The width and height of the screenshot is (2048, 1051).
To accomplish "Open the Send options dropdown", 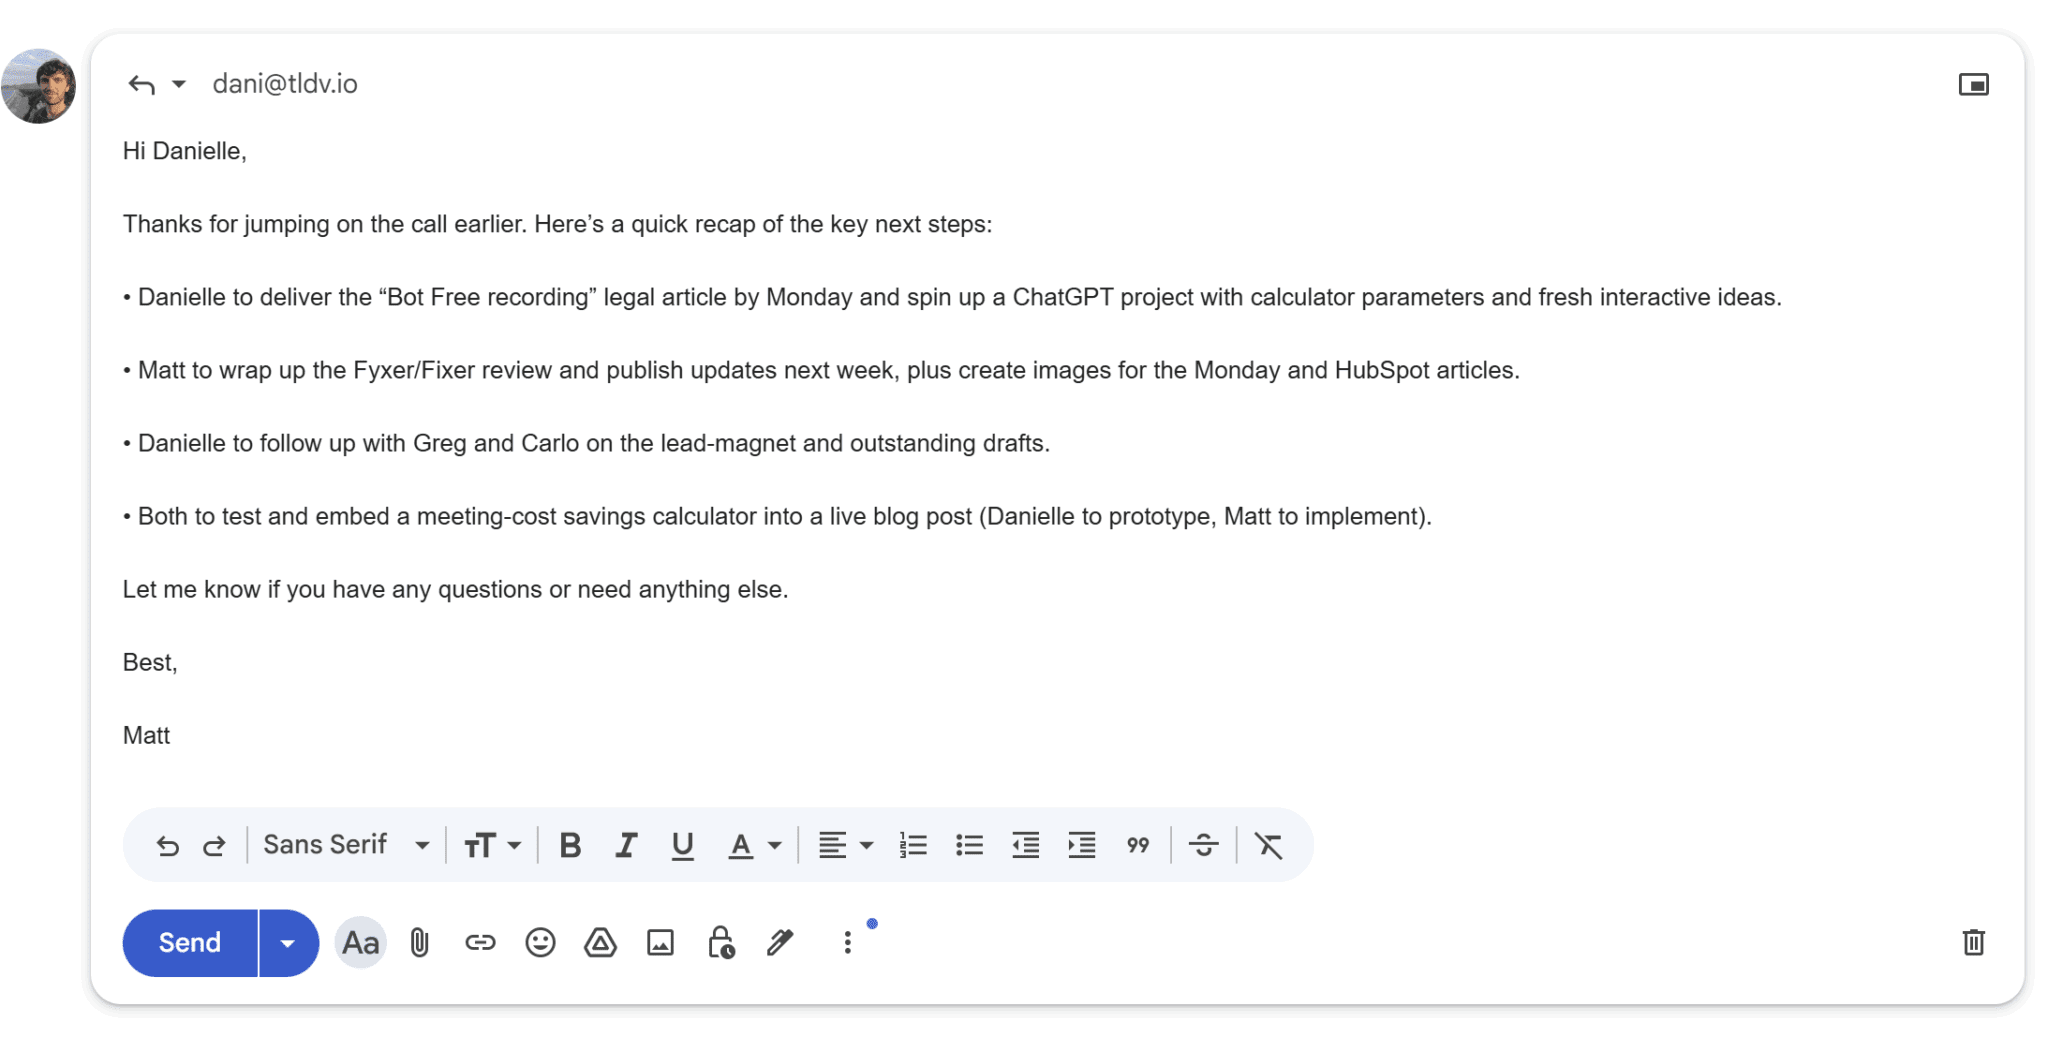I will (286, 942).
